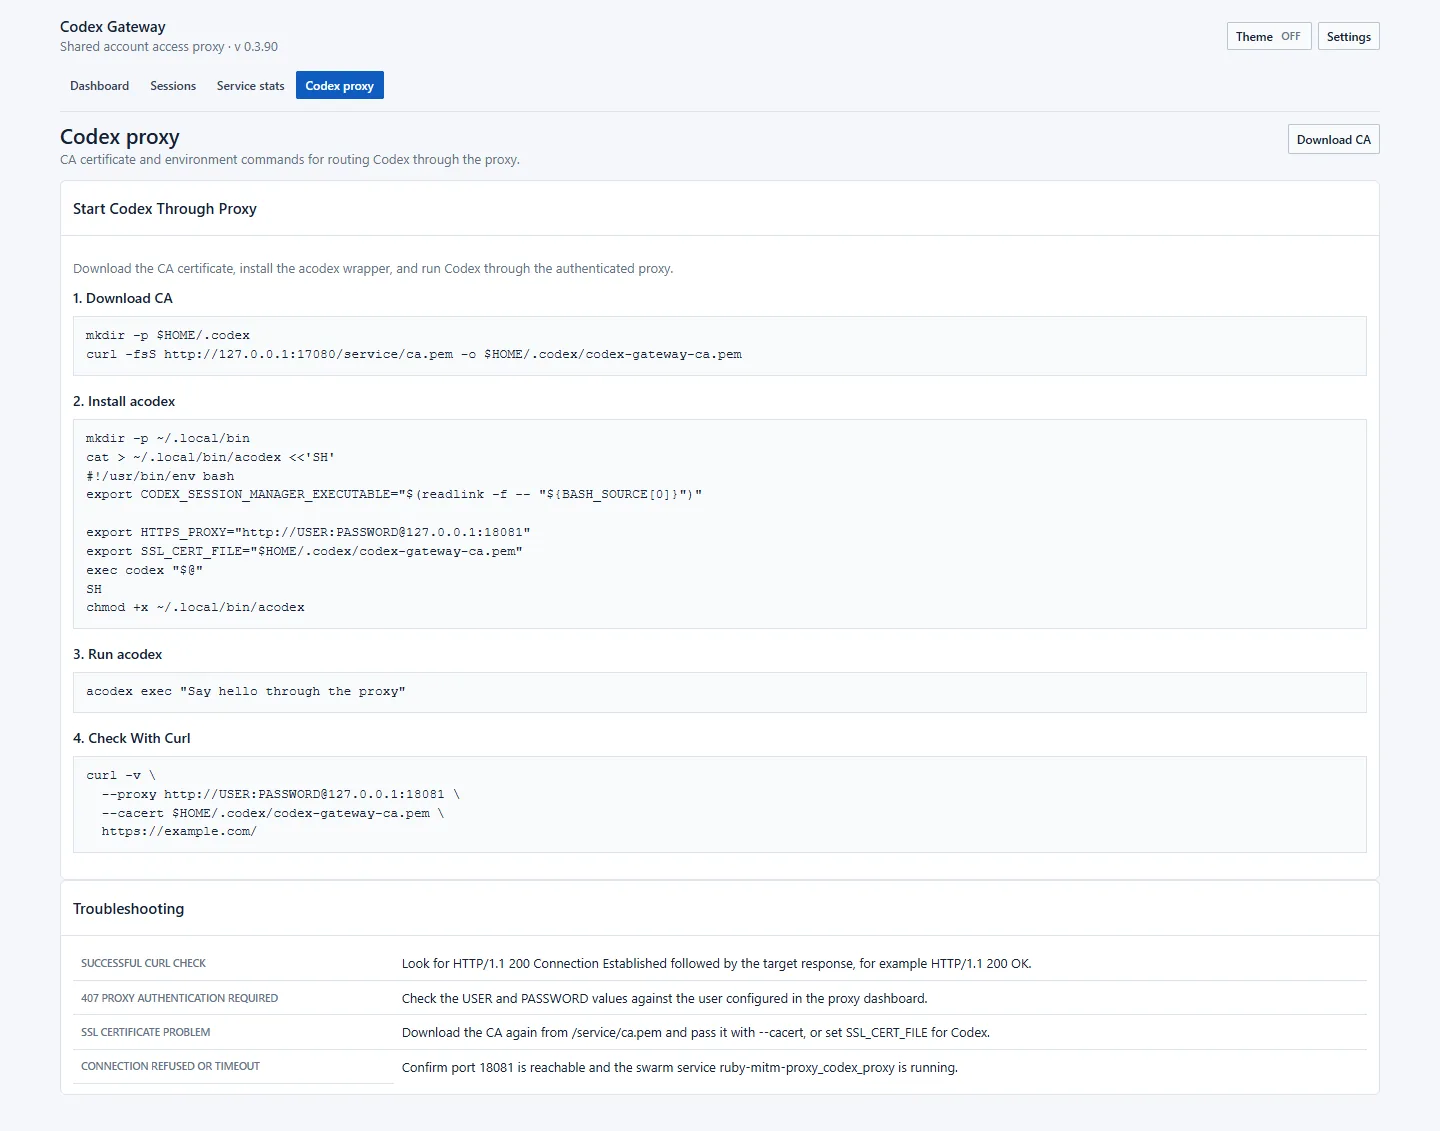Open Settings

point(1348,37)
